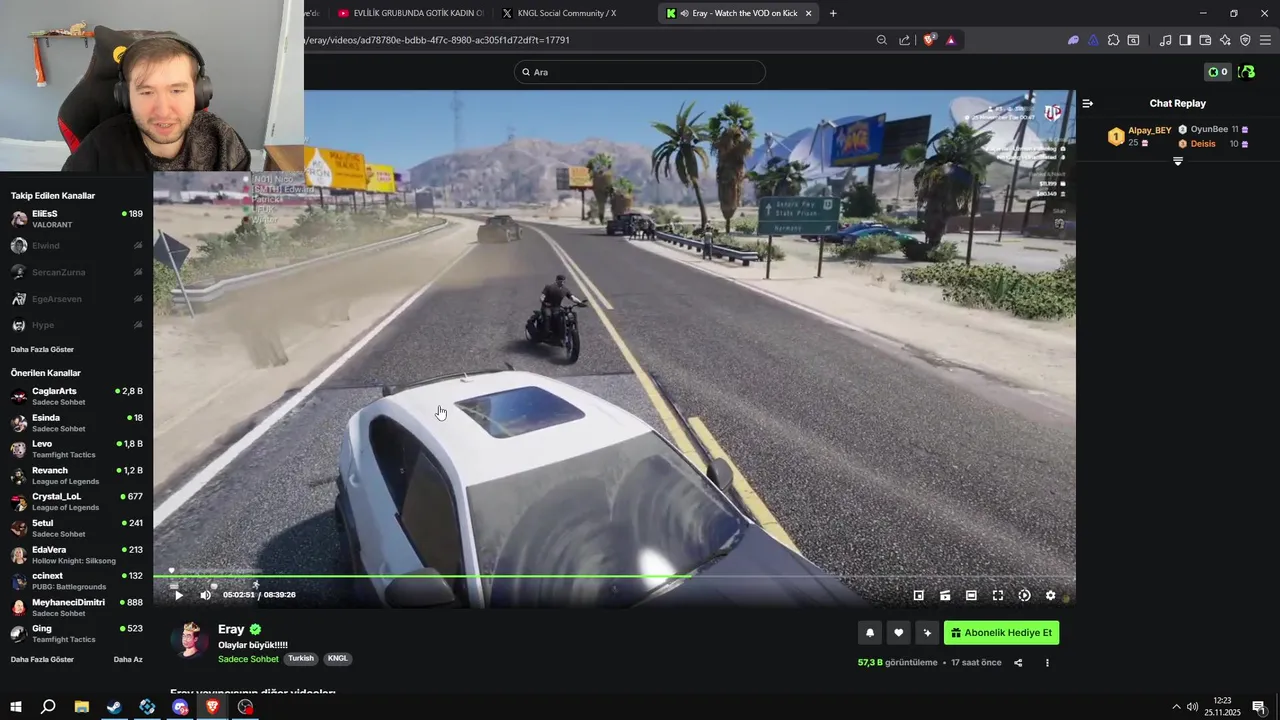Open video player settings gear

click(x=1050, y=595)
